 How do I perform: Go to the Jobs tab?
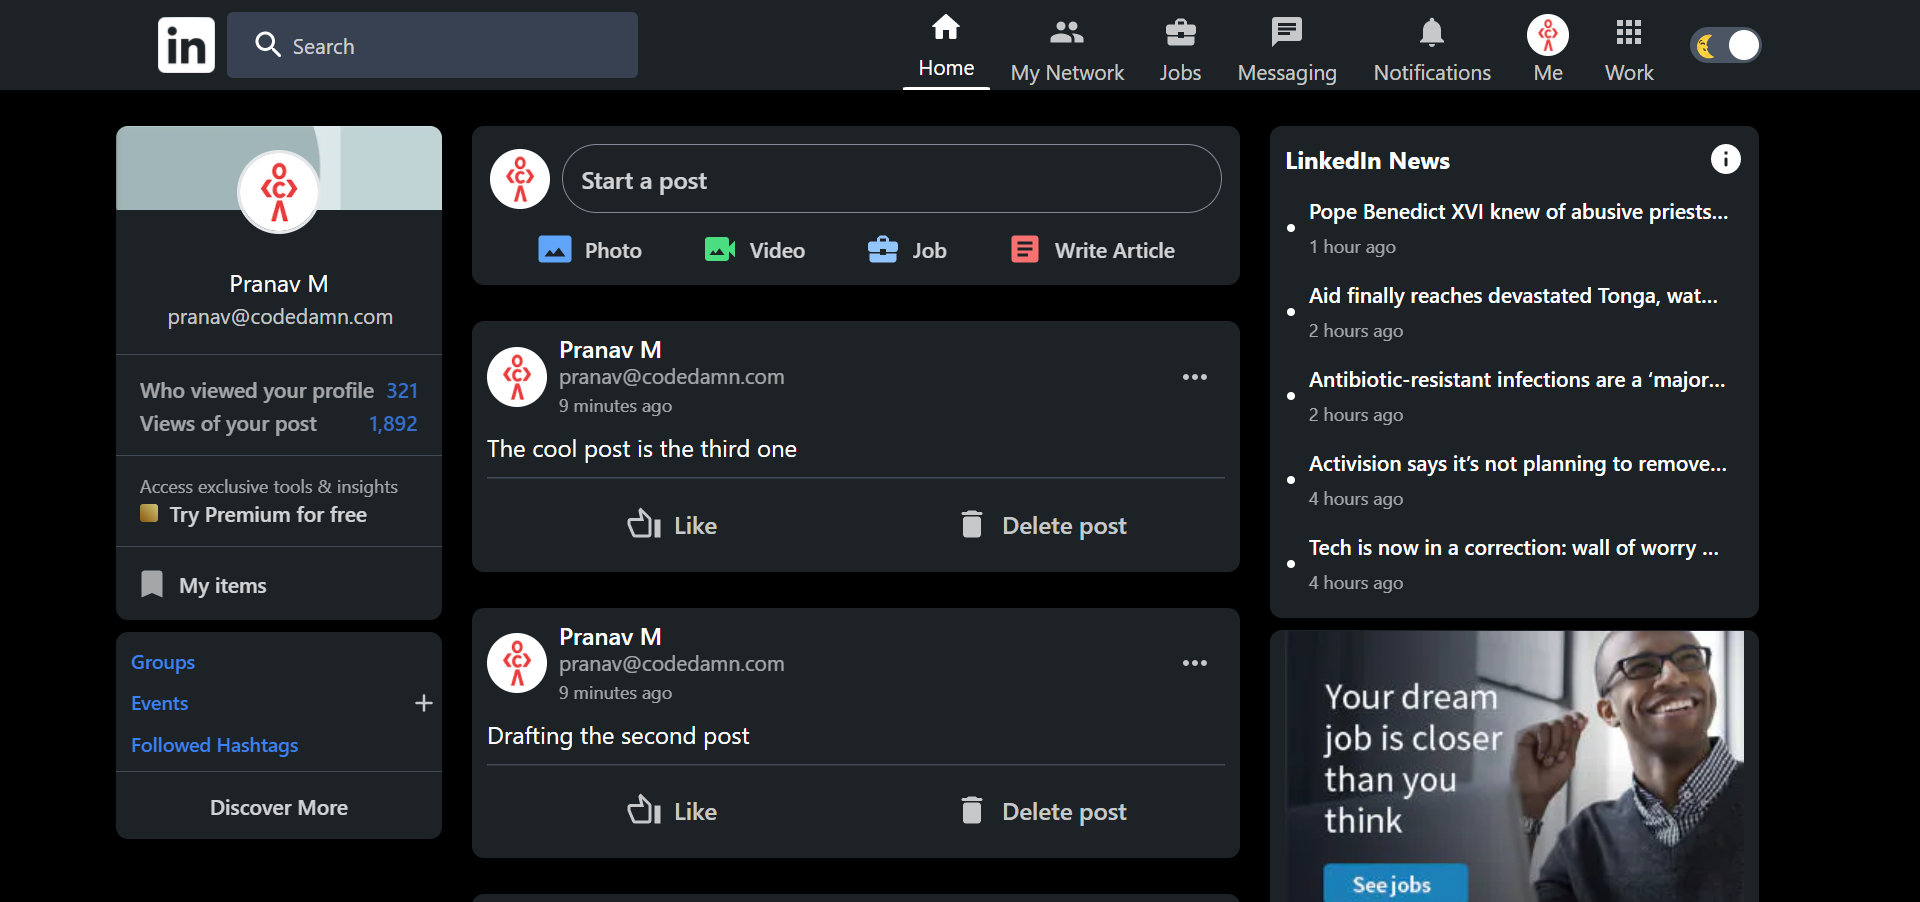1180,50
